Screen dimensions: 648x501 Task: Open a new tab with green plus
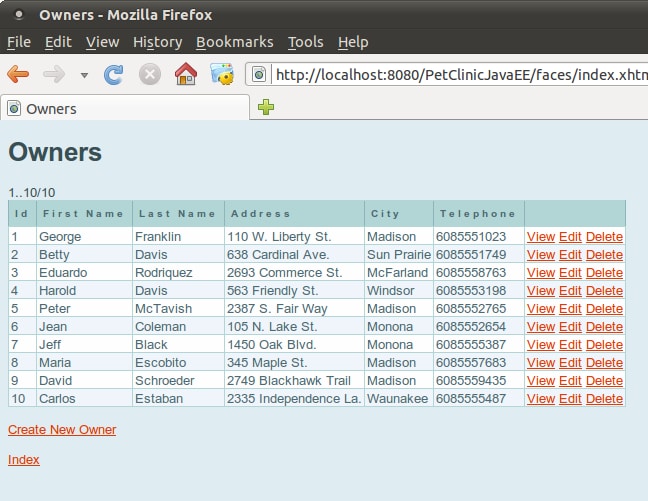[x=266, y=107]
